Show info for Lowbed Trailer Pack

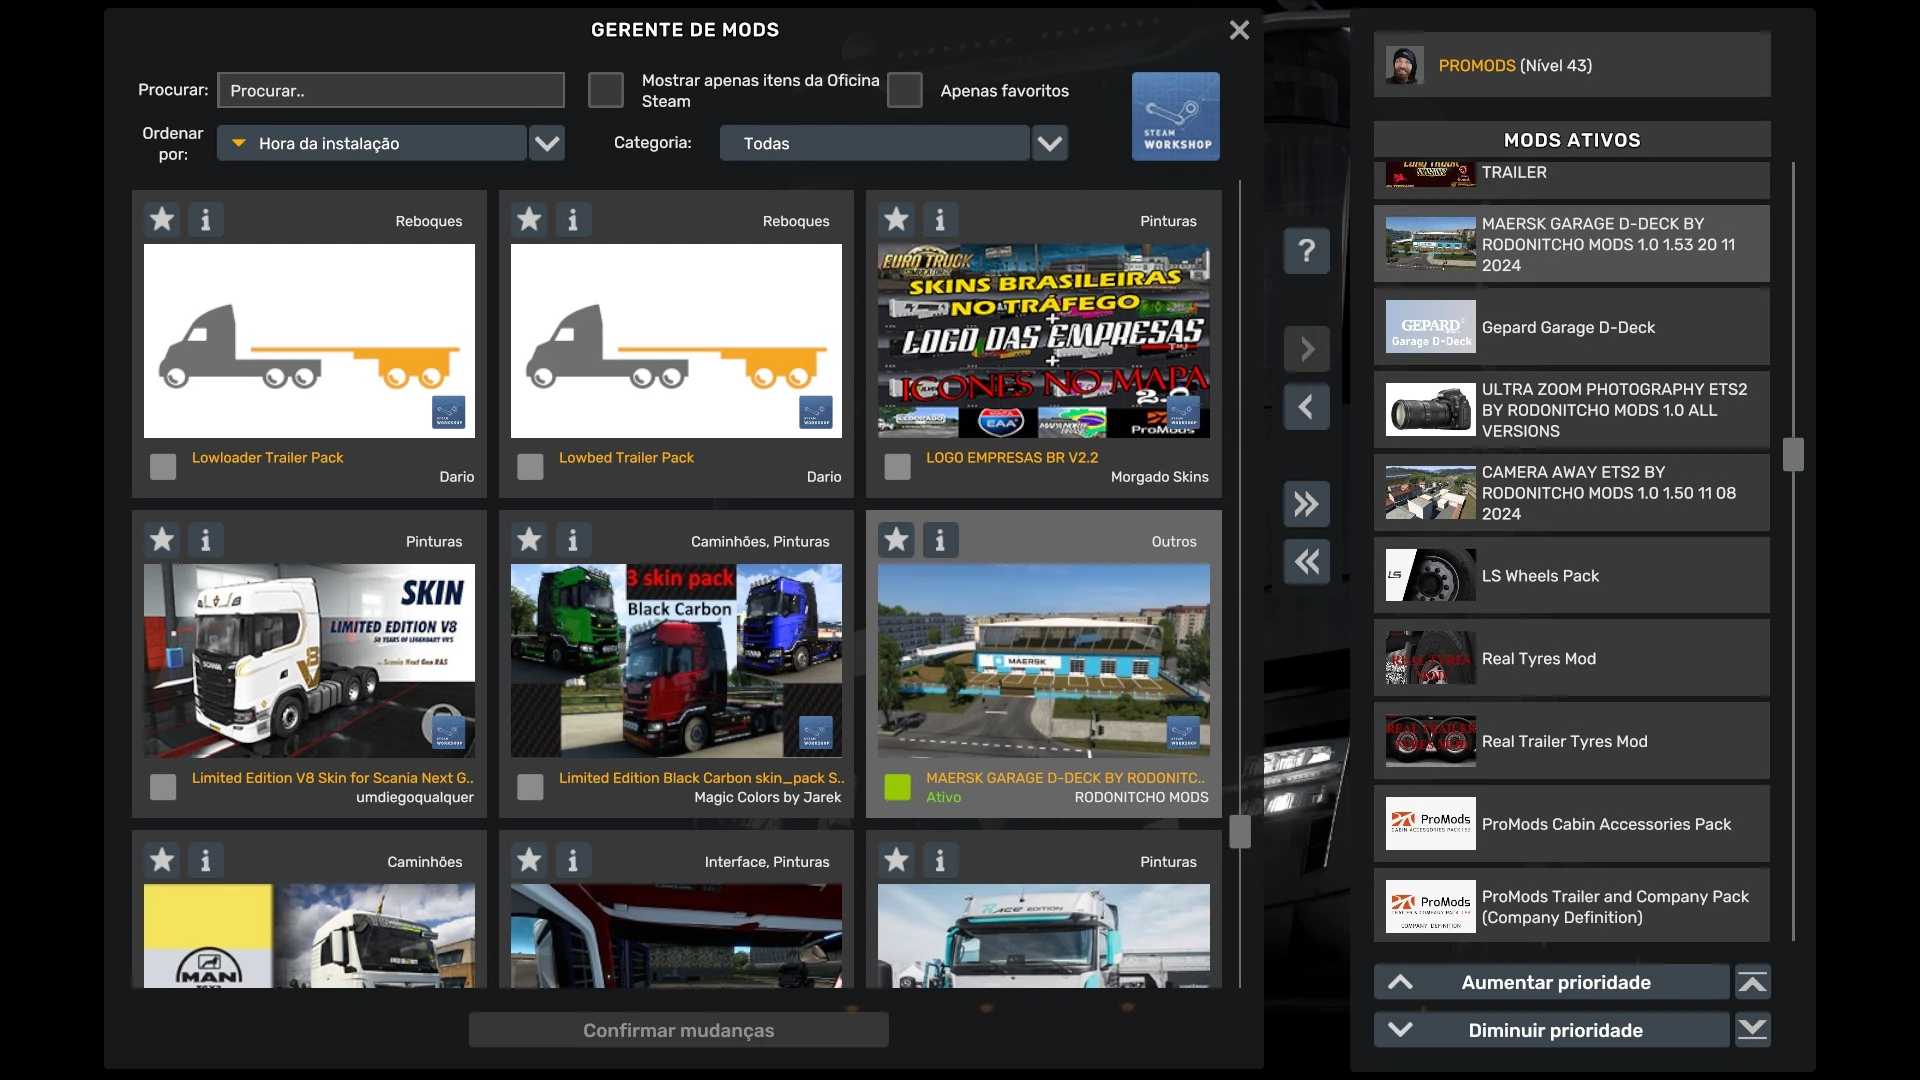pos(572,219)
